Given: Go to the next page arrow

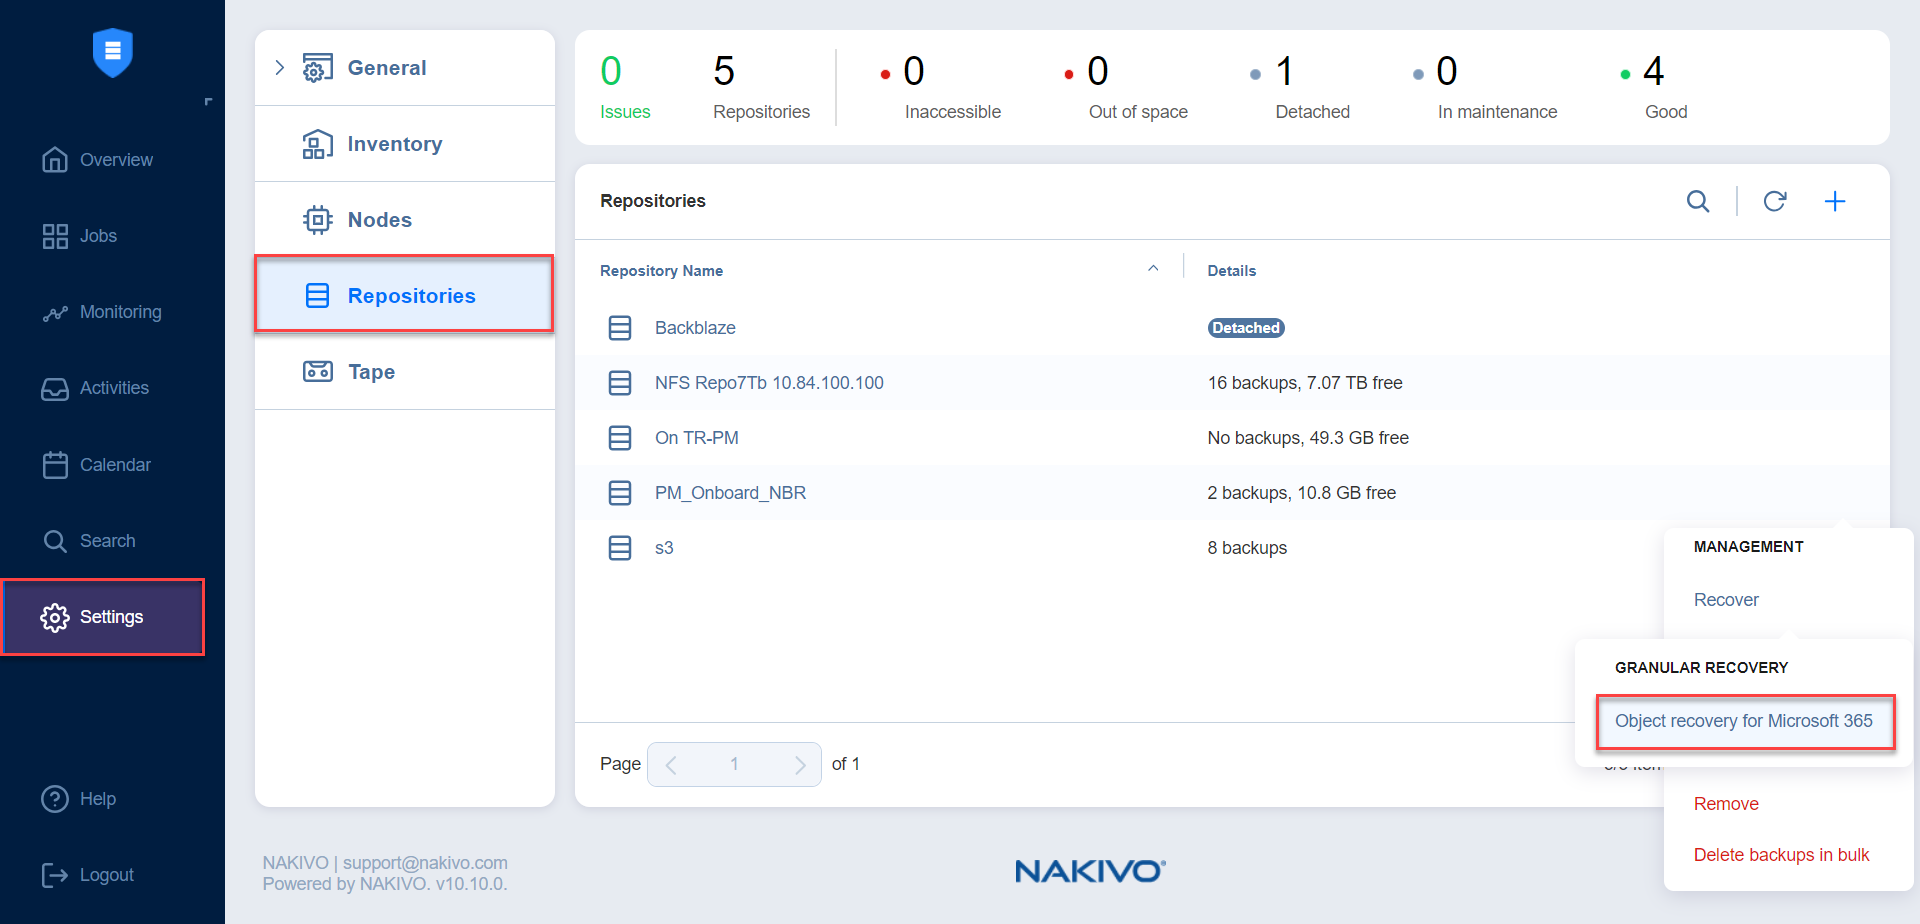Looking at the screenshot, I should [800, 765].
